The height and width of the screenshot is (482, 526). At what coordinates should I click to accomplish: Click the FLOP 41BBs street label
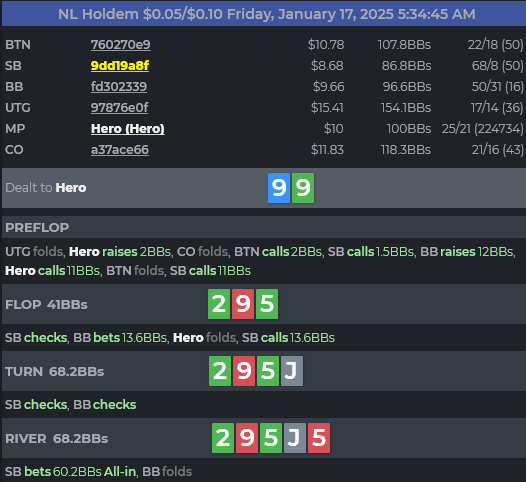point(46,305)
